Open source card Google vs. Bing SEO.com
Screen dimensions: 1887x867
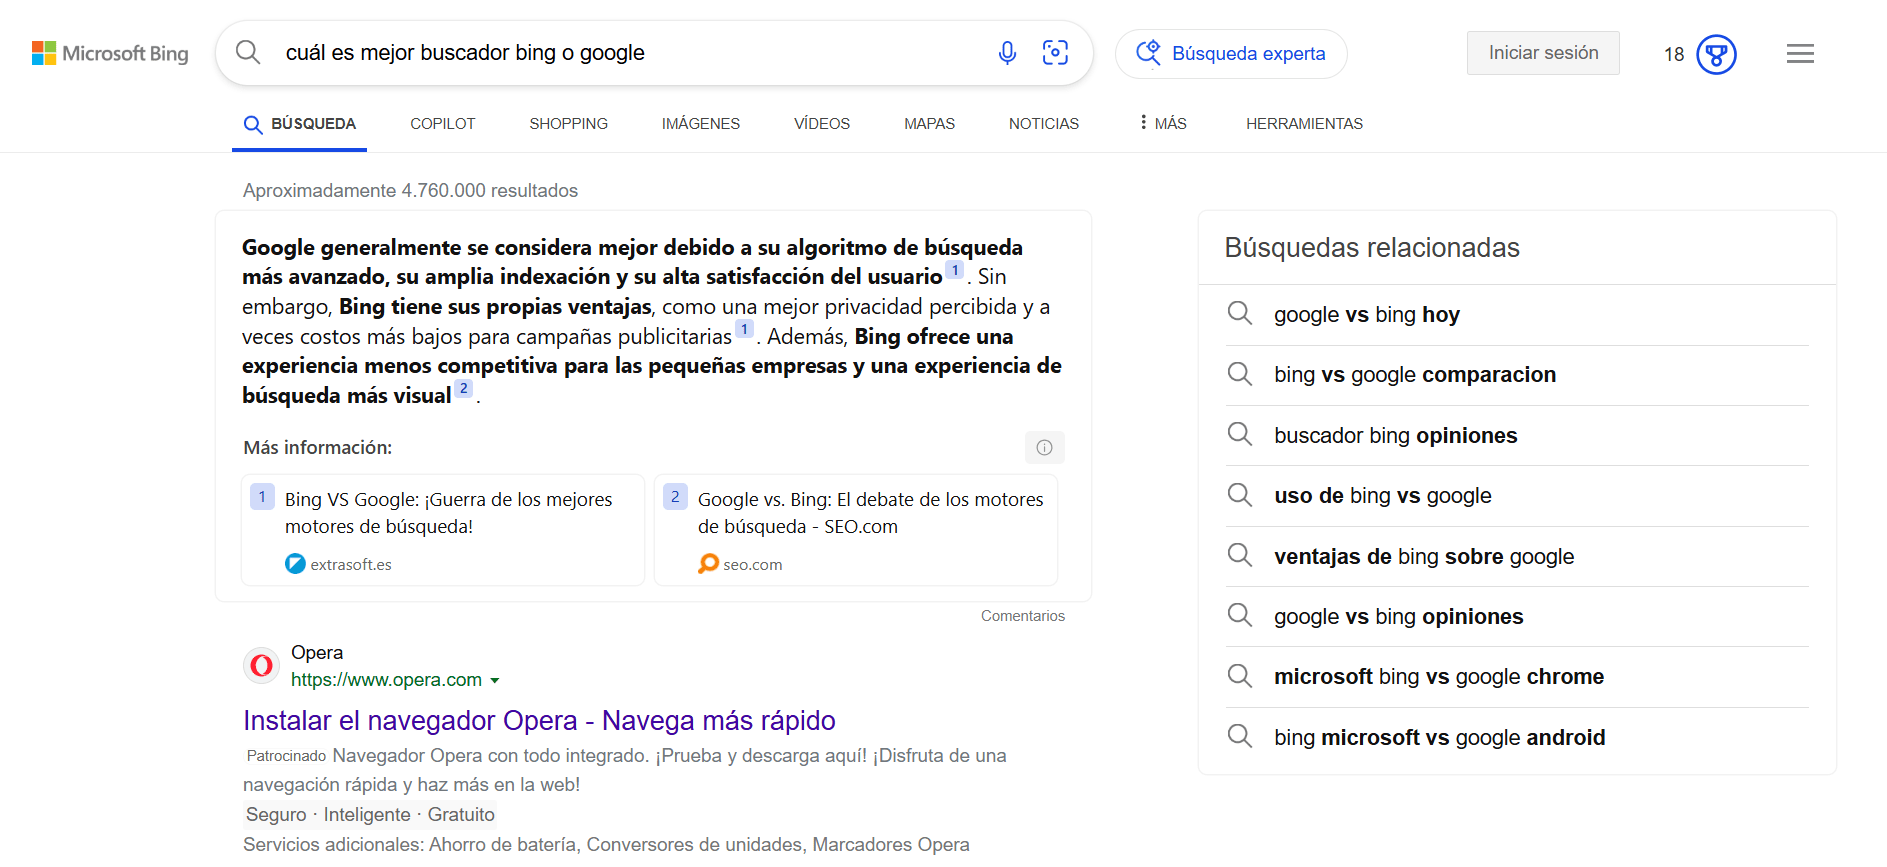pos(856,530)
